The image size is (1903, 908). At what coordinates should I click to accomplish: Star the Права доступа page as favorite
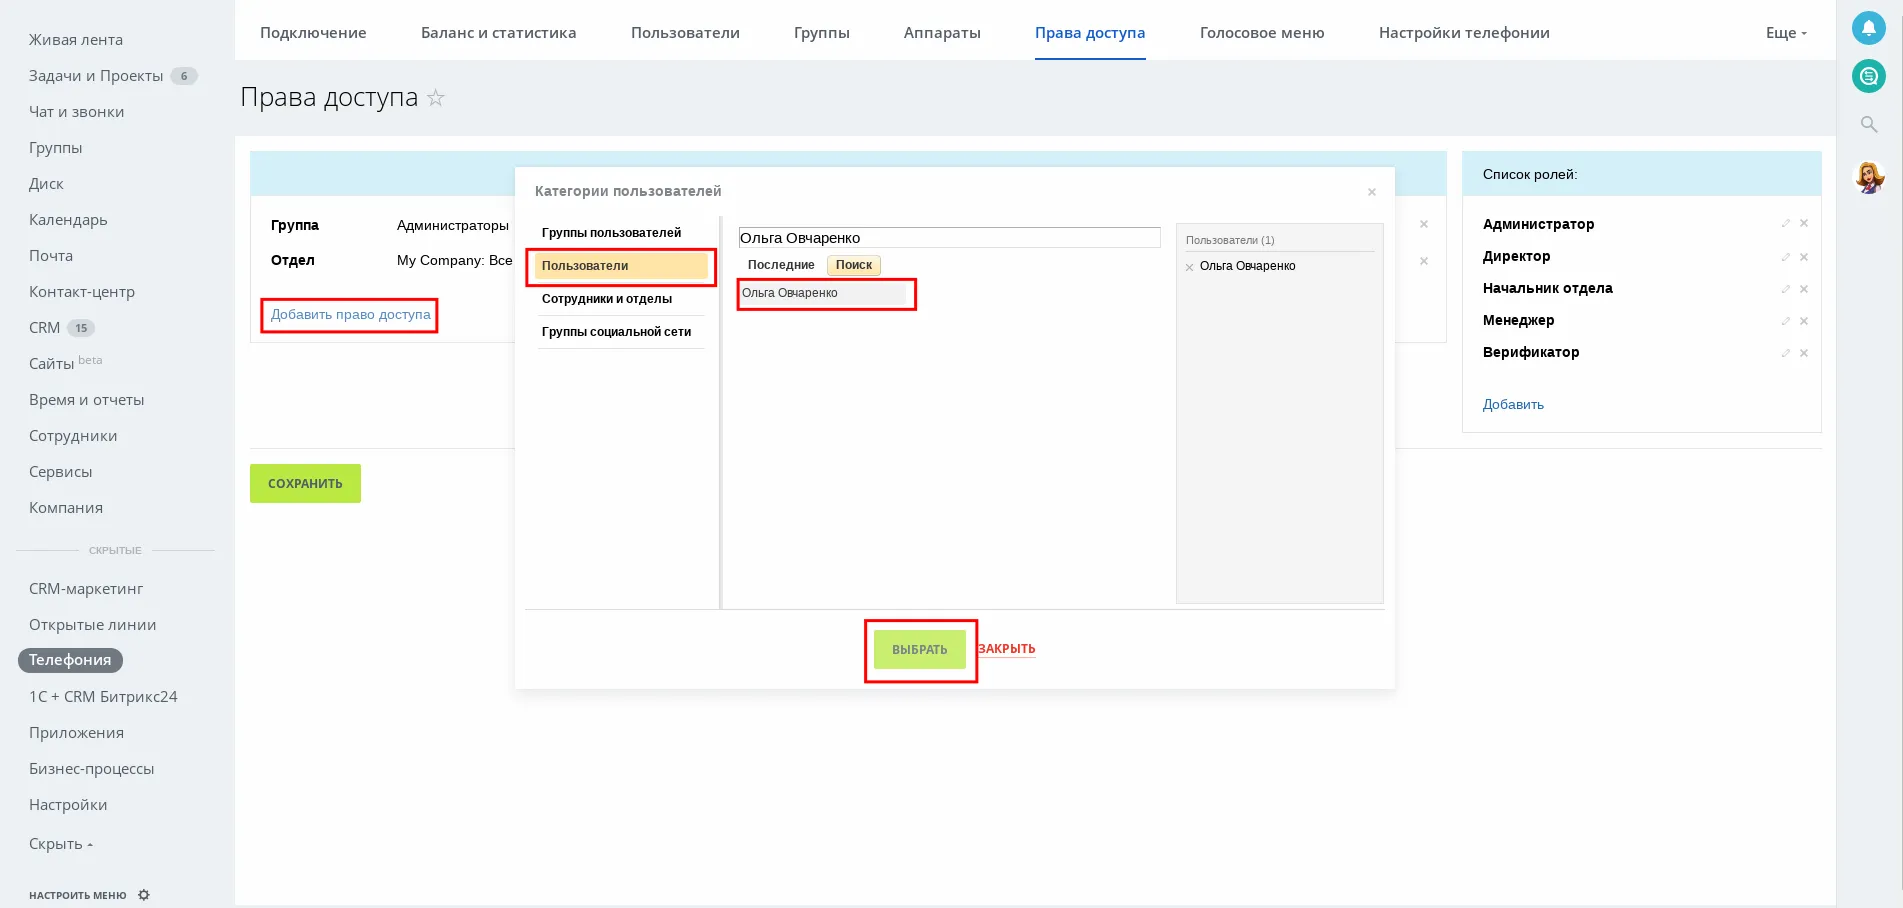coord(436,98)
